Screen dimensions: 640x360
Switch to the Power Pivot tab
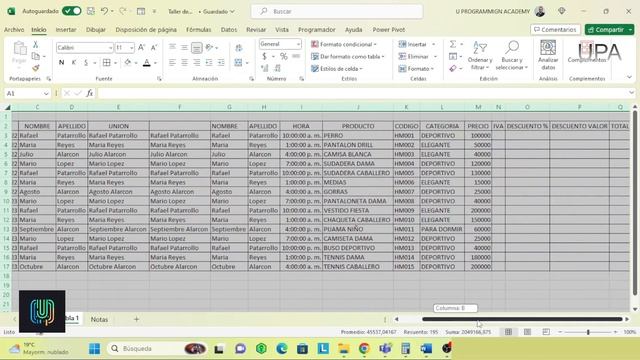coord(389,30)
